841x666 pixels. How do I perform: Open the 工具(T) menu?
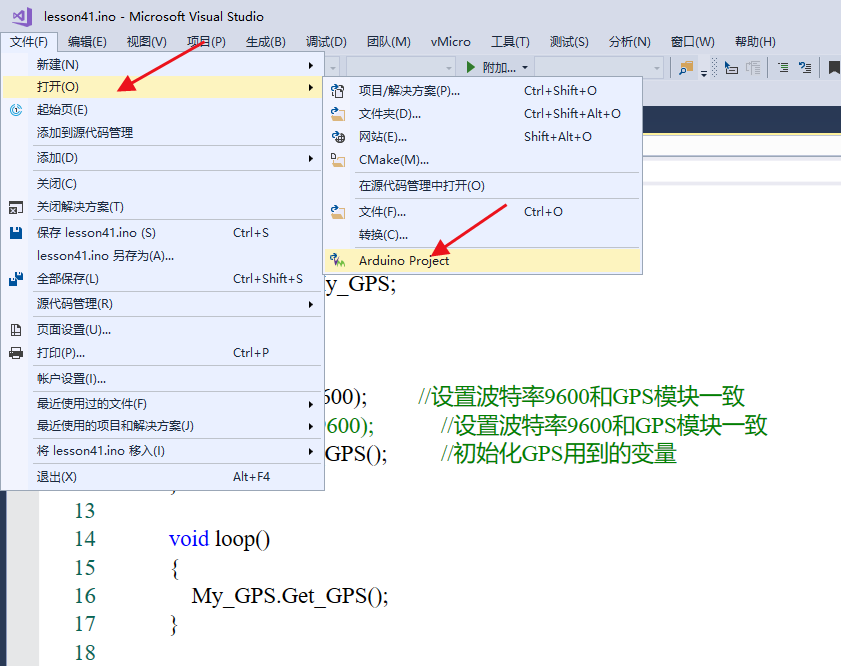click(510, 42)
